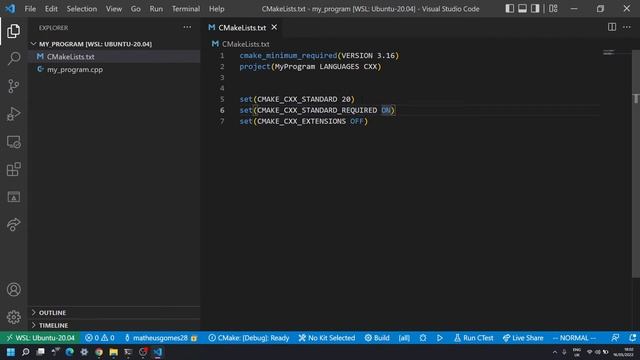Click line number 4 in the gutter
This screenshot has height=360, width=640.
click(x=222, y=88)
